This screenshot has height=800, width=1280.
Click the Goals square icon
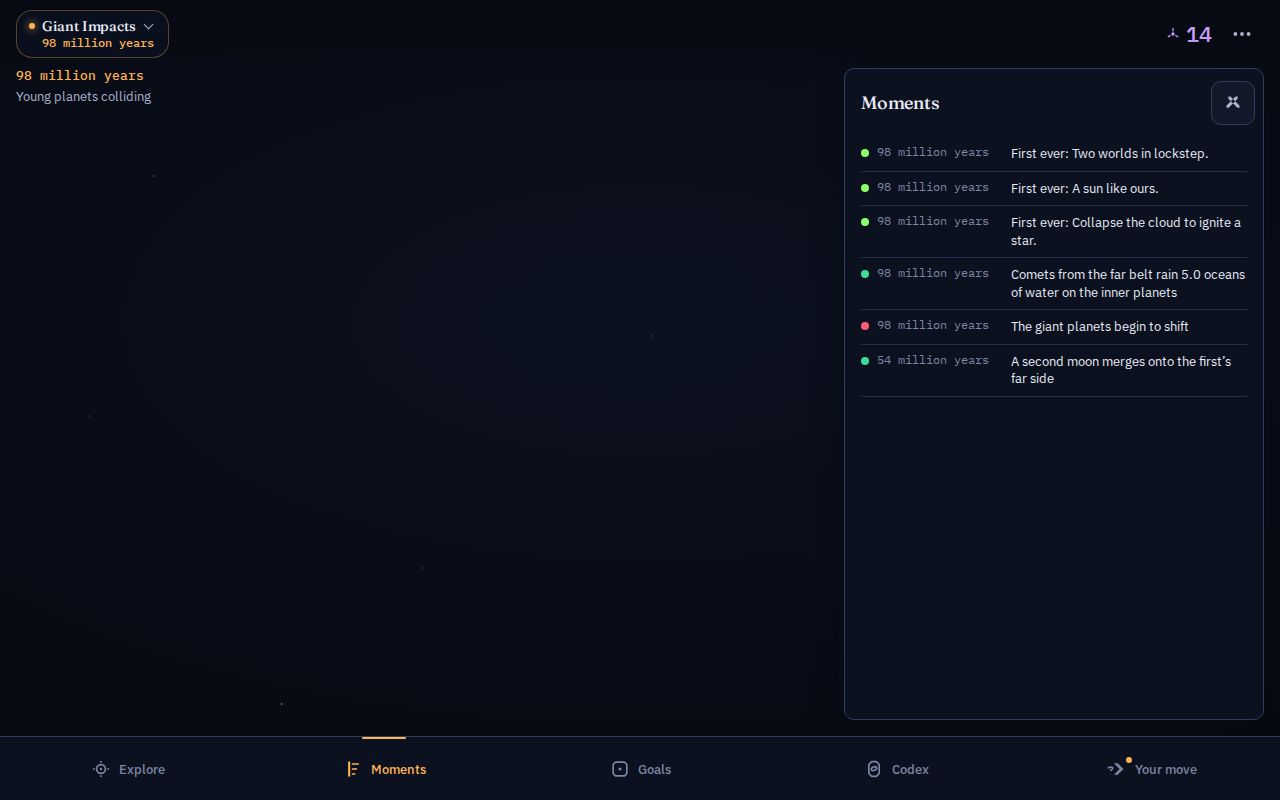(620, 769)
